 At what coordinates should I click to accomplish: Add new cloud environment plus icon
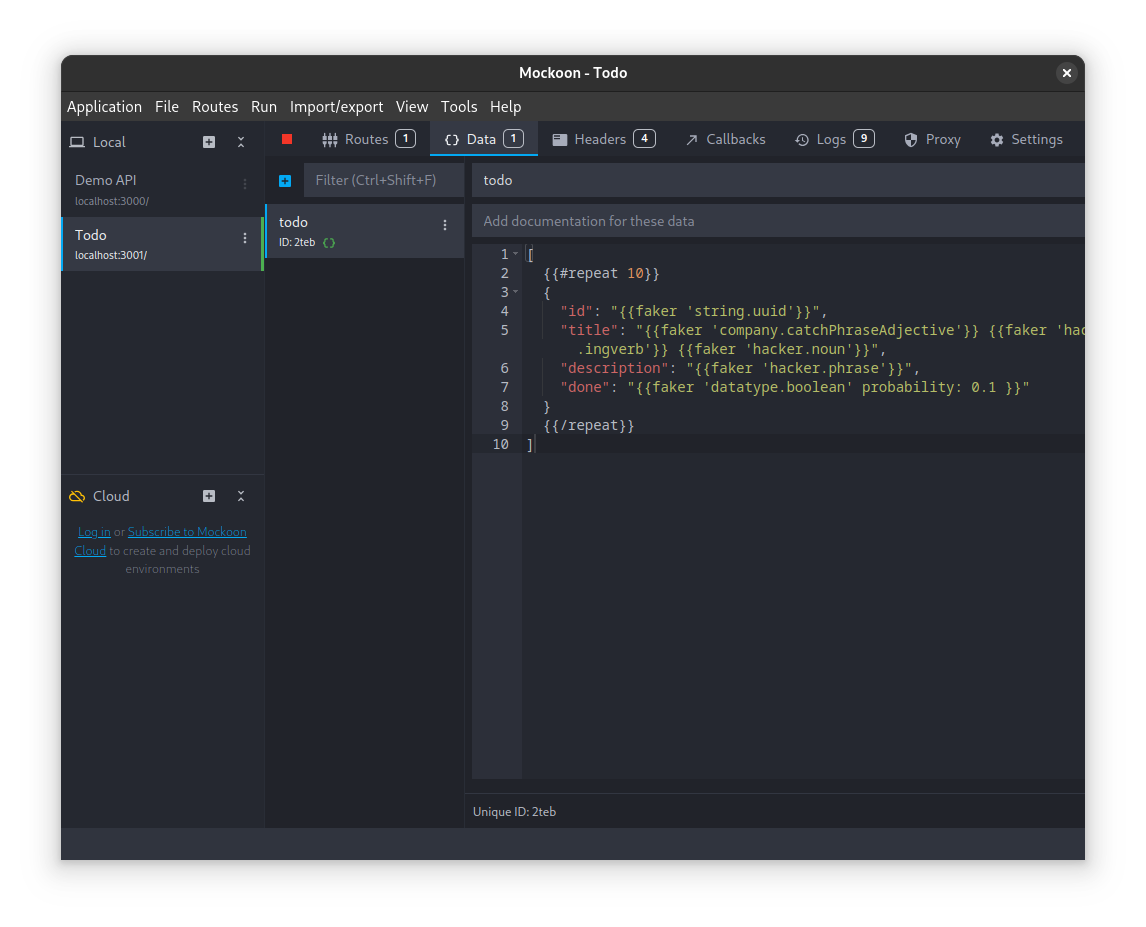(209, 496)
